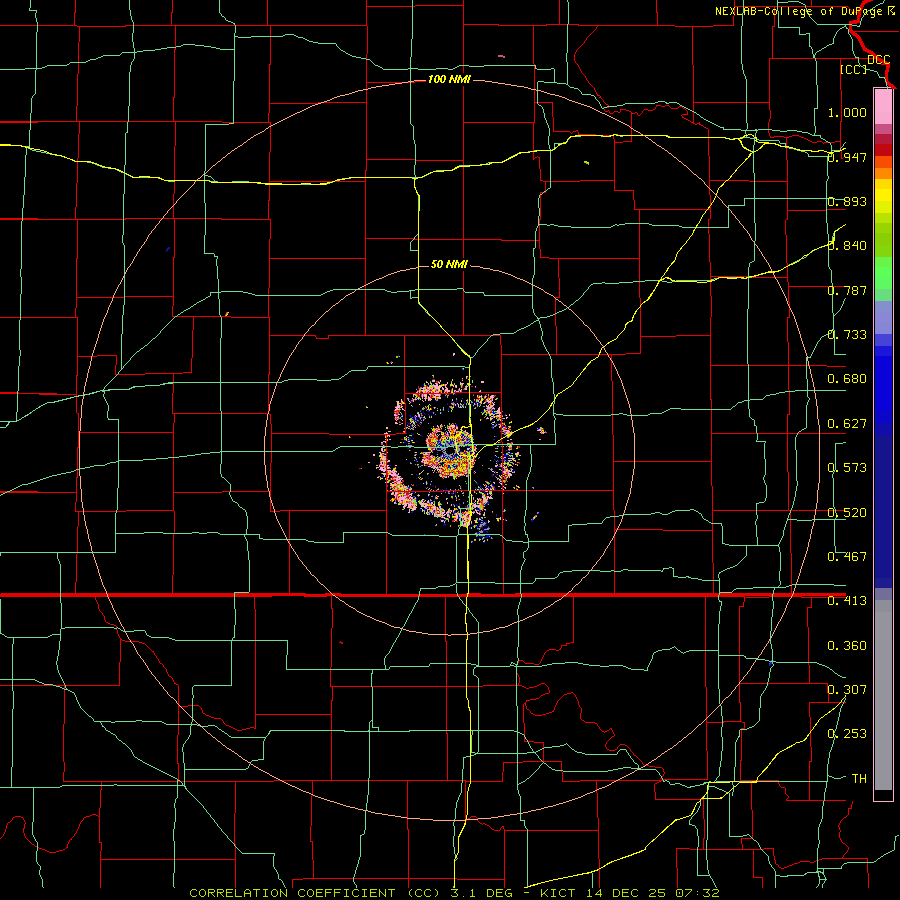Click the 0.733 scale value
This screenshot has width=900, height=900.
click(847, 335)
